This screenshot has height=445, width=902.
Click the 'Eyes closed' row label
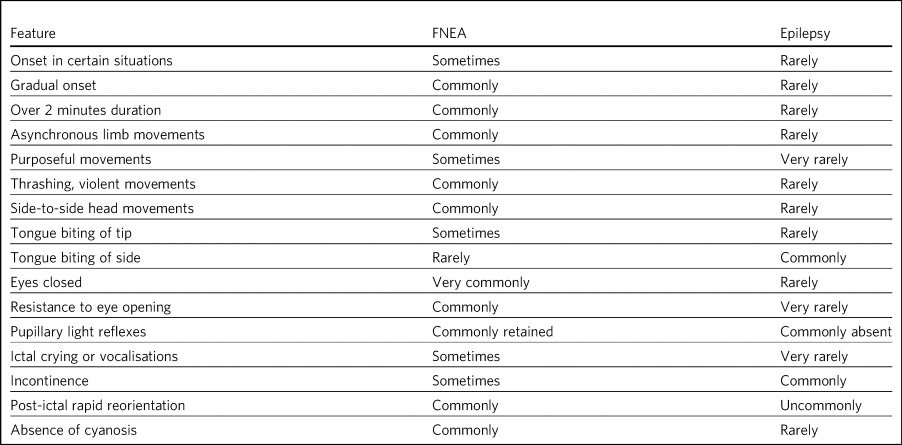[x=47, y=283]
